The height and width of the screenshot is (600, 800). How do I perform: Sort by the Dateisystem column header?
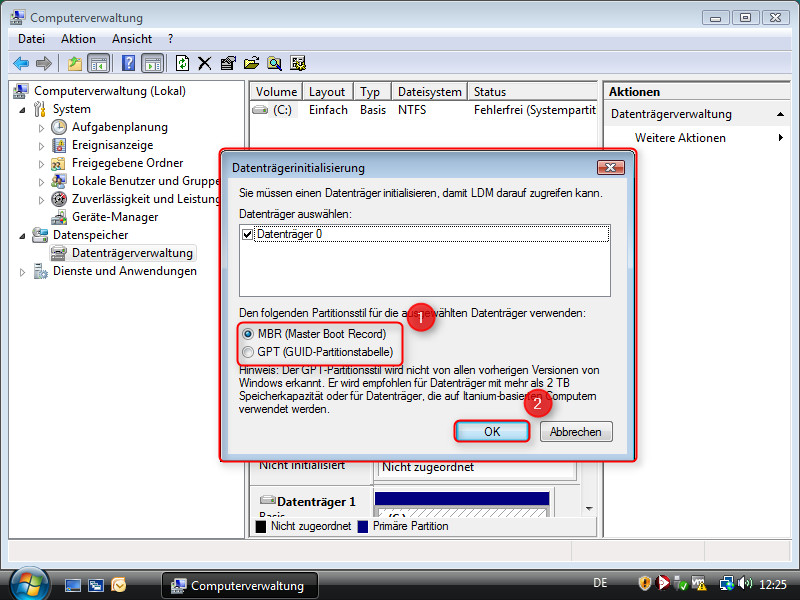tap(429, 92)
